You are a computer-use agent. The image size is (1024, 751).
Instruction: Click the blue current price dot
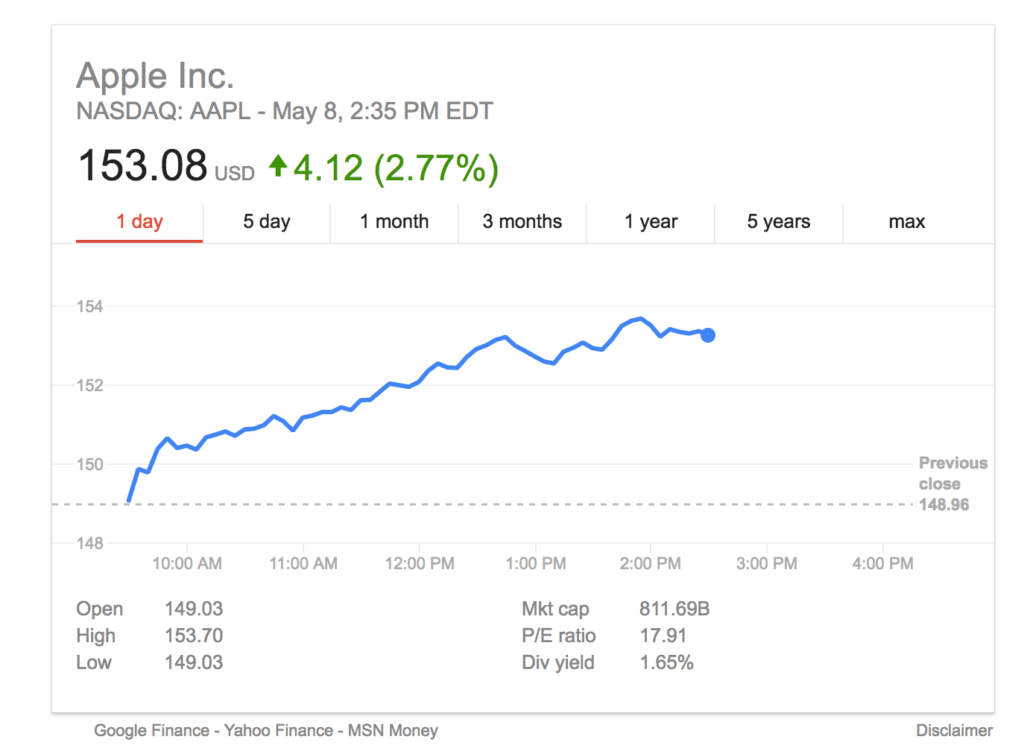[708, 335]
